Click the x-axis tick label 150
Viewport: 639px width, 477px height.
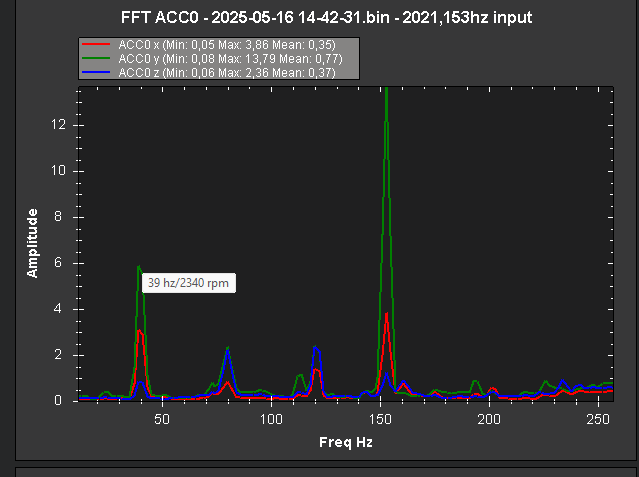tap(380, 419)
